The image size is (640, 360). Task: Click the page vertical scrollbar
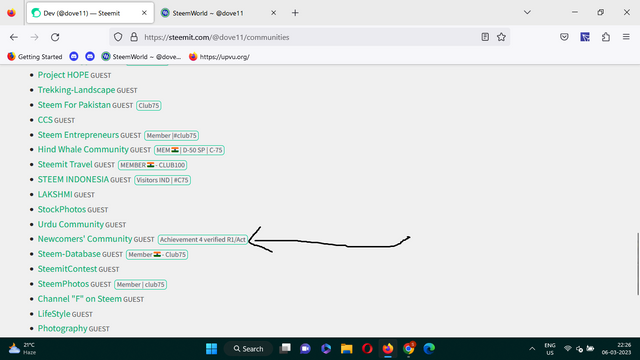(637, 263)
